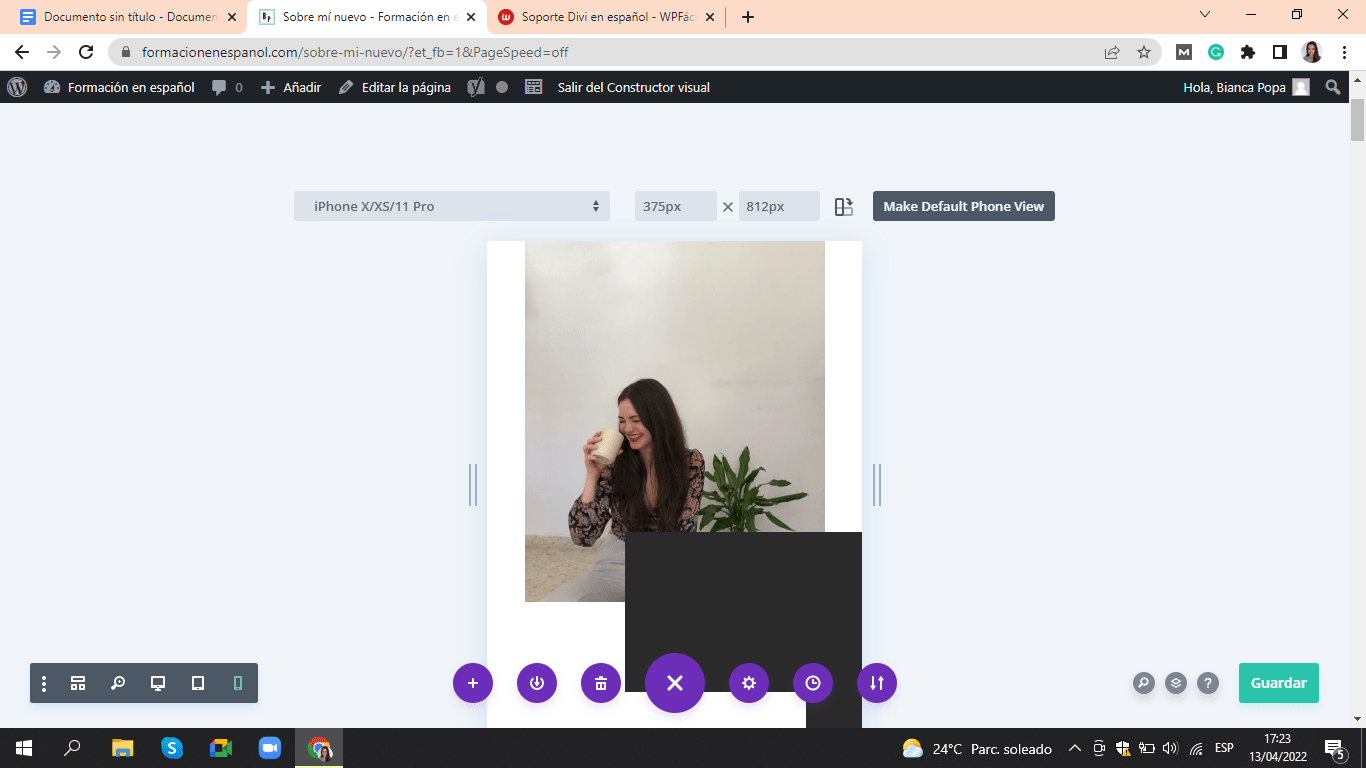This screenshot has width=1366, height=768.
Task: Open Chrome profile avatar
Action: coord(1312,52)
